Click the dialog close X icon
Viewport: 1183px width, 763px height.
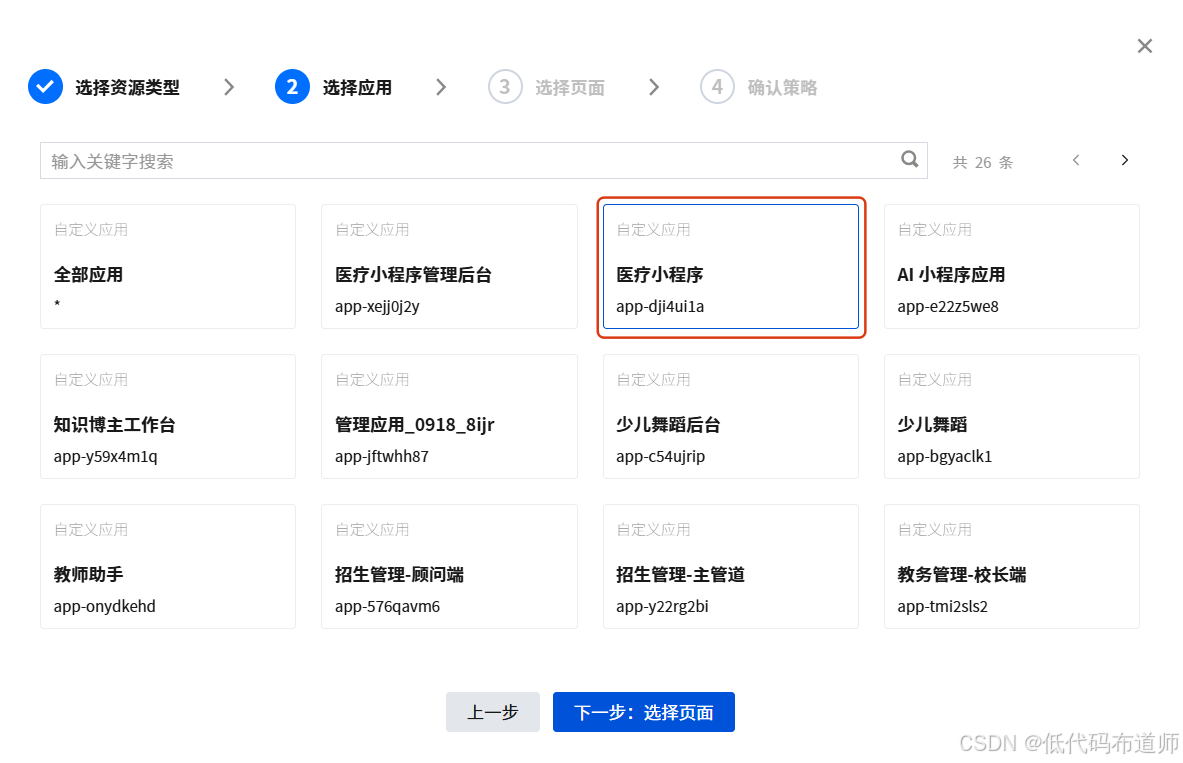click(x=1144, y=45)
